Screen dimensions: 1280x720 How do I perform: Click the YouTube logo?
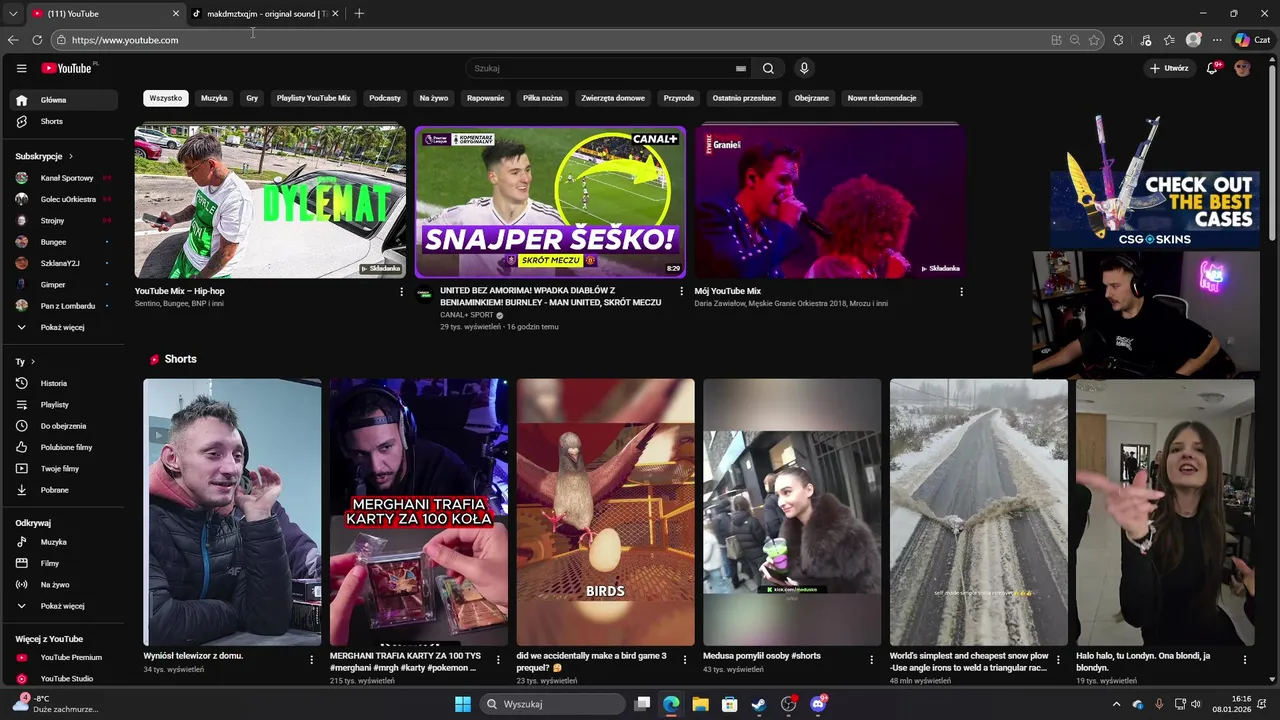[68, 68]
